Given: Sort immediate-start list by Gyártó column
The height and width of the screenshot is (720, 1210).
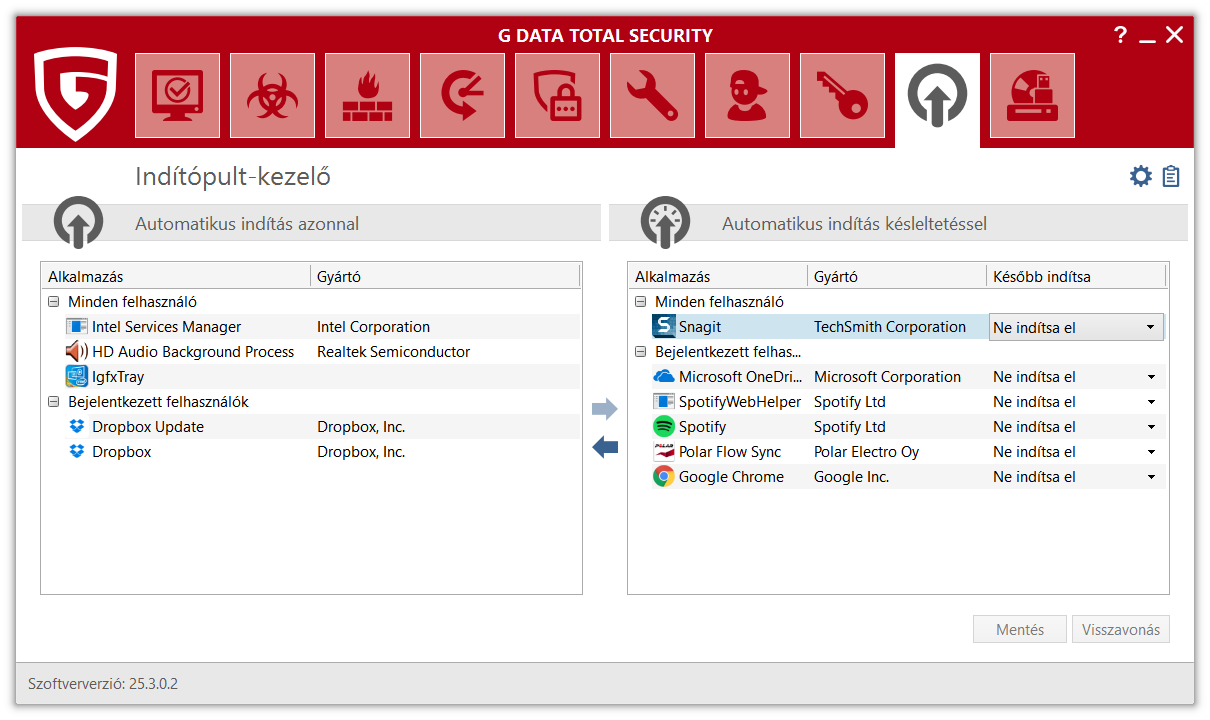Looking at the screenshot, I should (x=445, y=277).
